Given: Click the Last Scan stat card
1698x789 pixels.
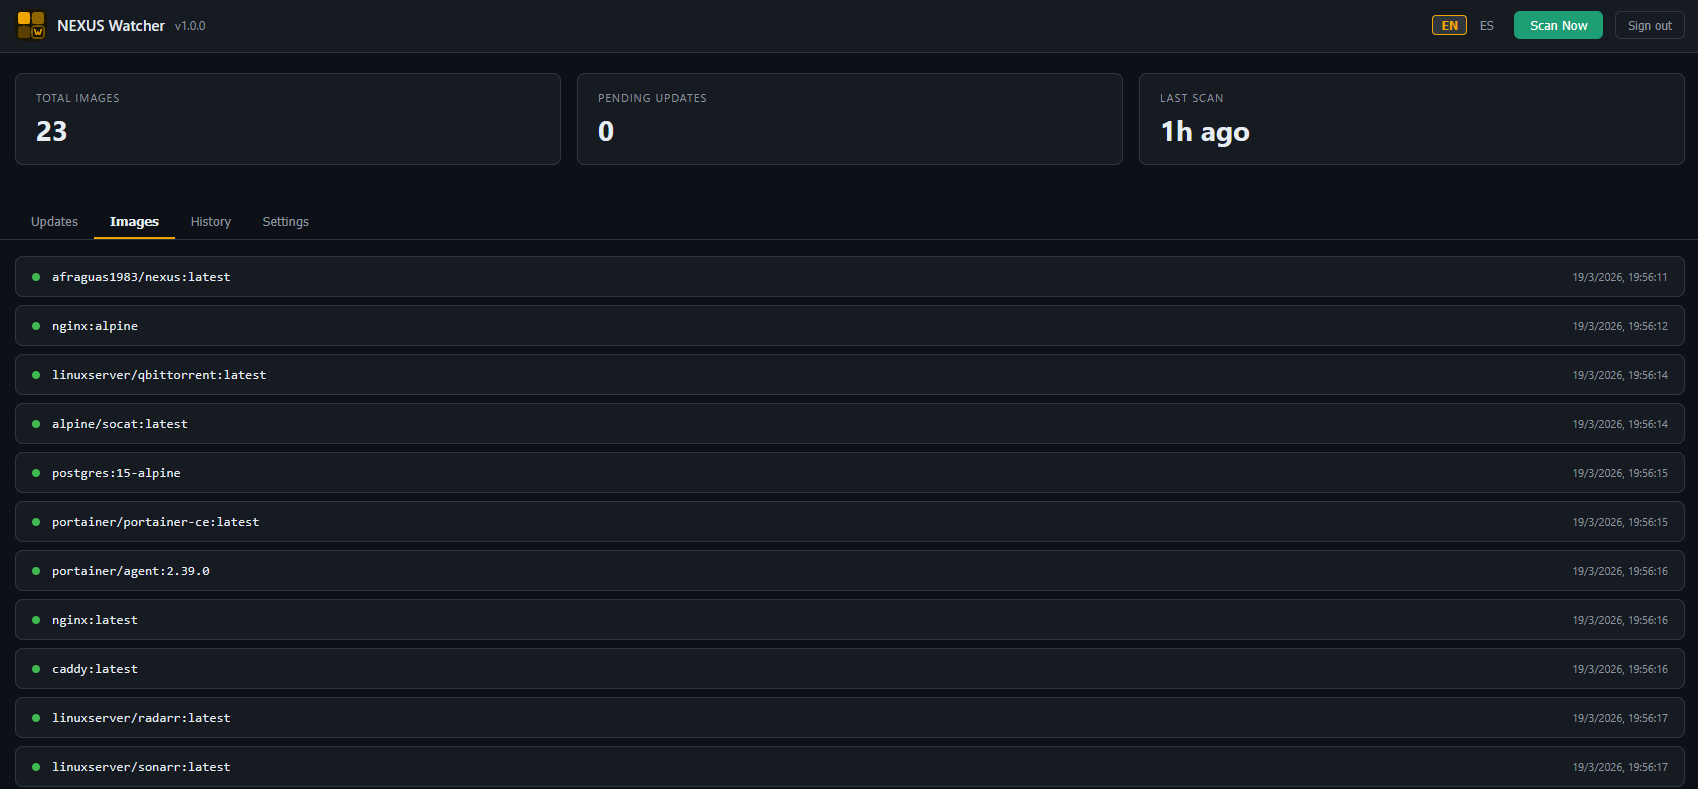Looking at the screenshot, I should coord(1411,119).
